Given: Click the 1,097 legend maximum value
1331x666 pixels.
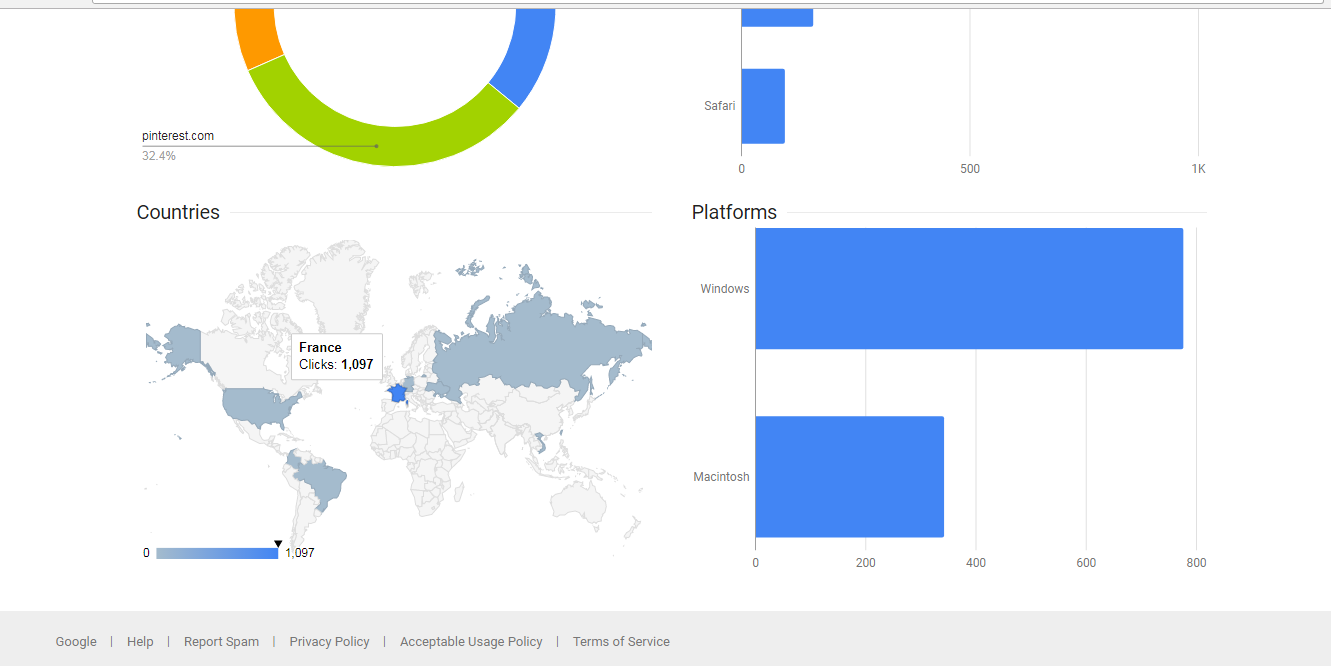Looking at the screenshot, I should tap(300, 553).
